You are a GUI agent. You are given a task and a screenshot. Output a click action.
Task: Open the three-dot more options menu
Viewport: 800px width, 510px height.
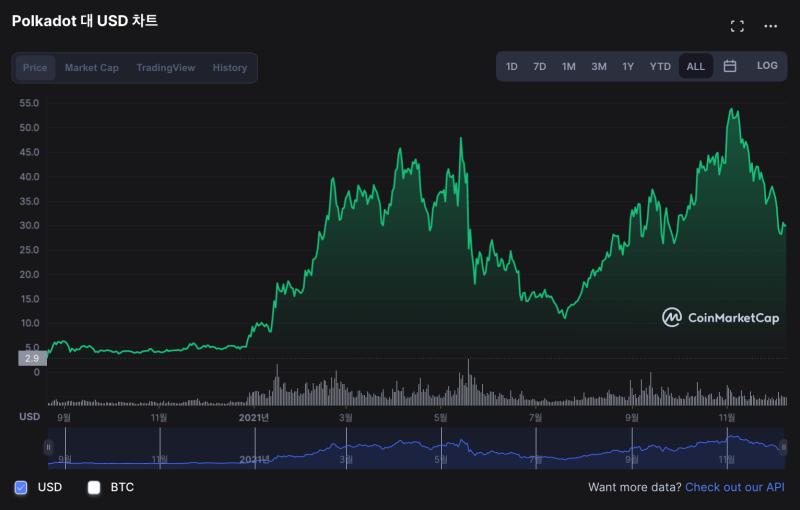[770, 26]
